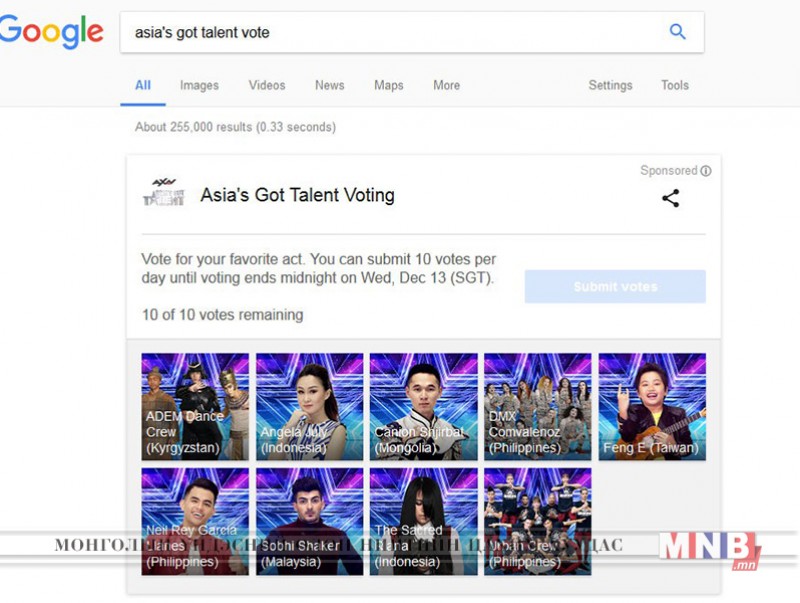Click inside the search query field
Image resolution: width=800 pixels, height=603 pixels.
(x=393, y=32)
